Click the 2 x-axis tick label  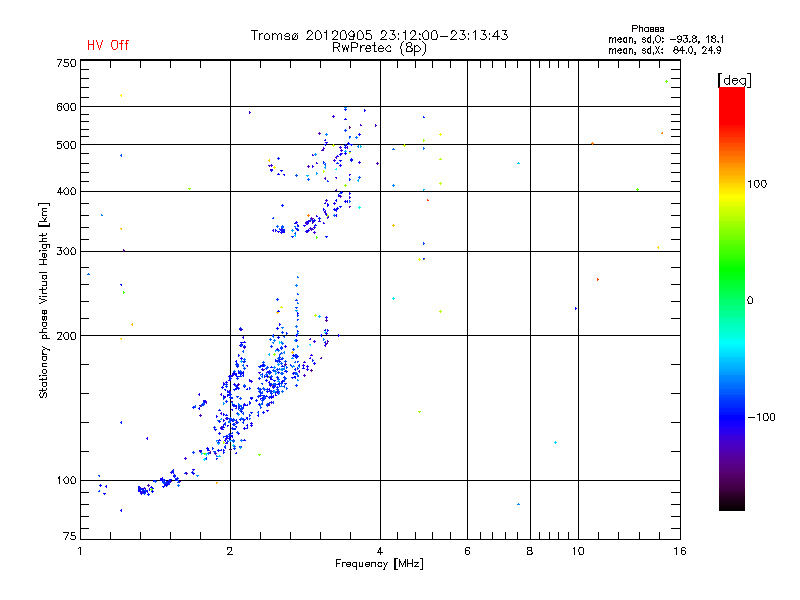pos(230,551)
